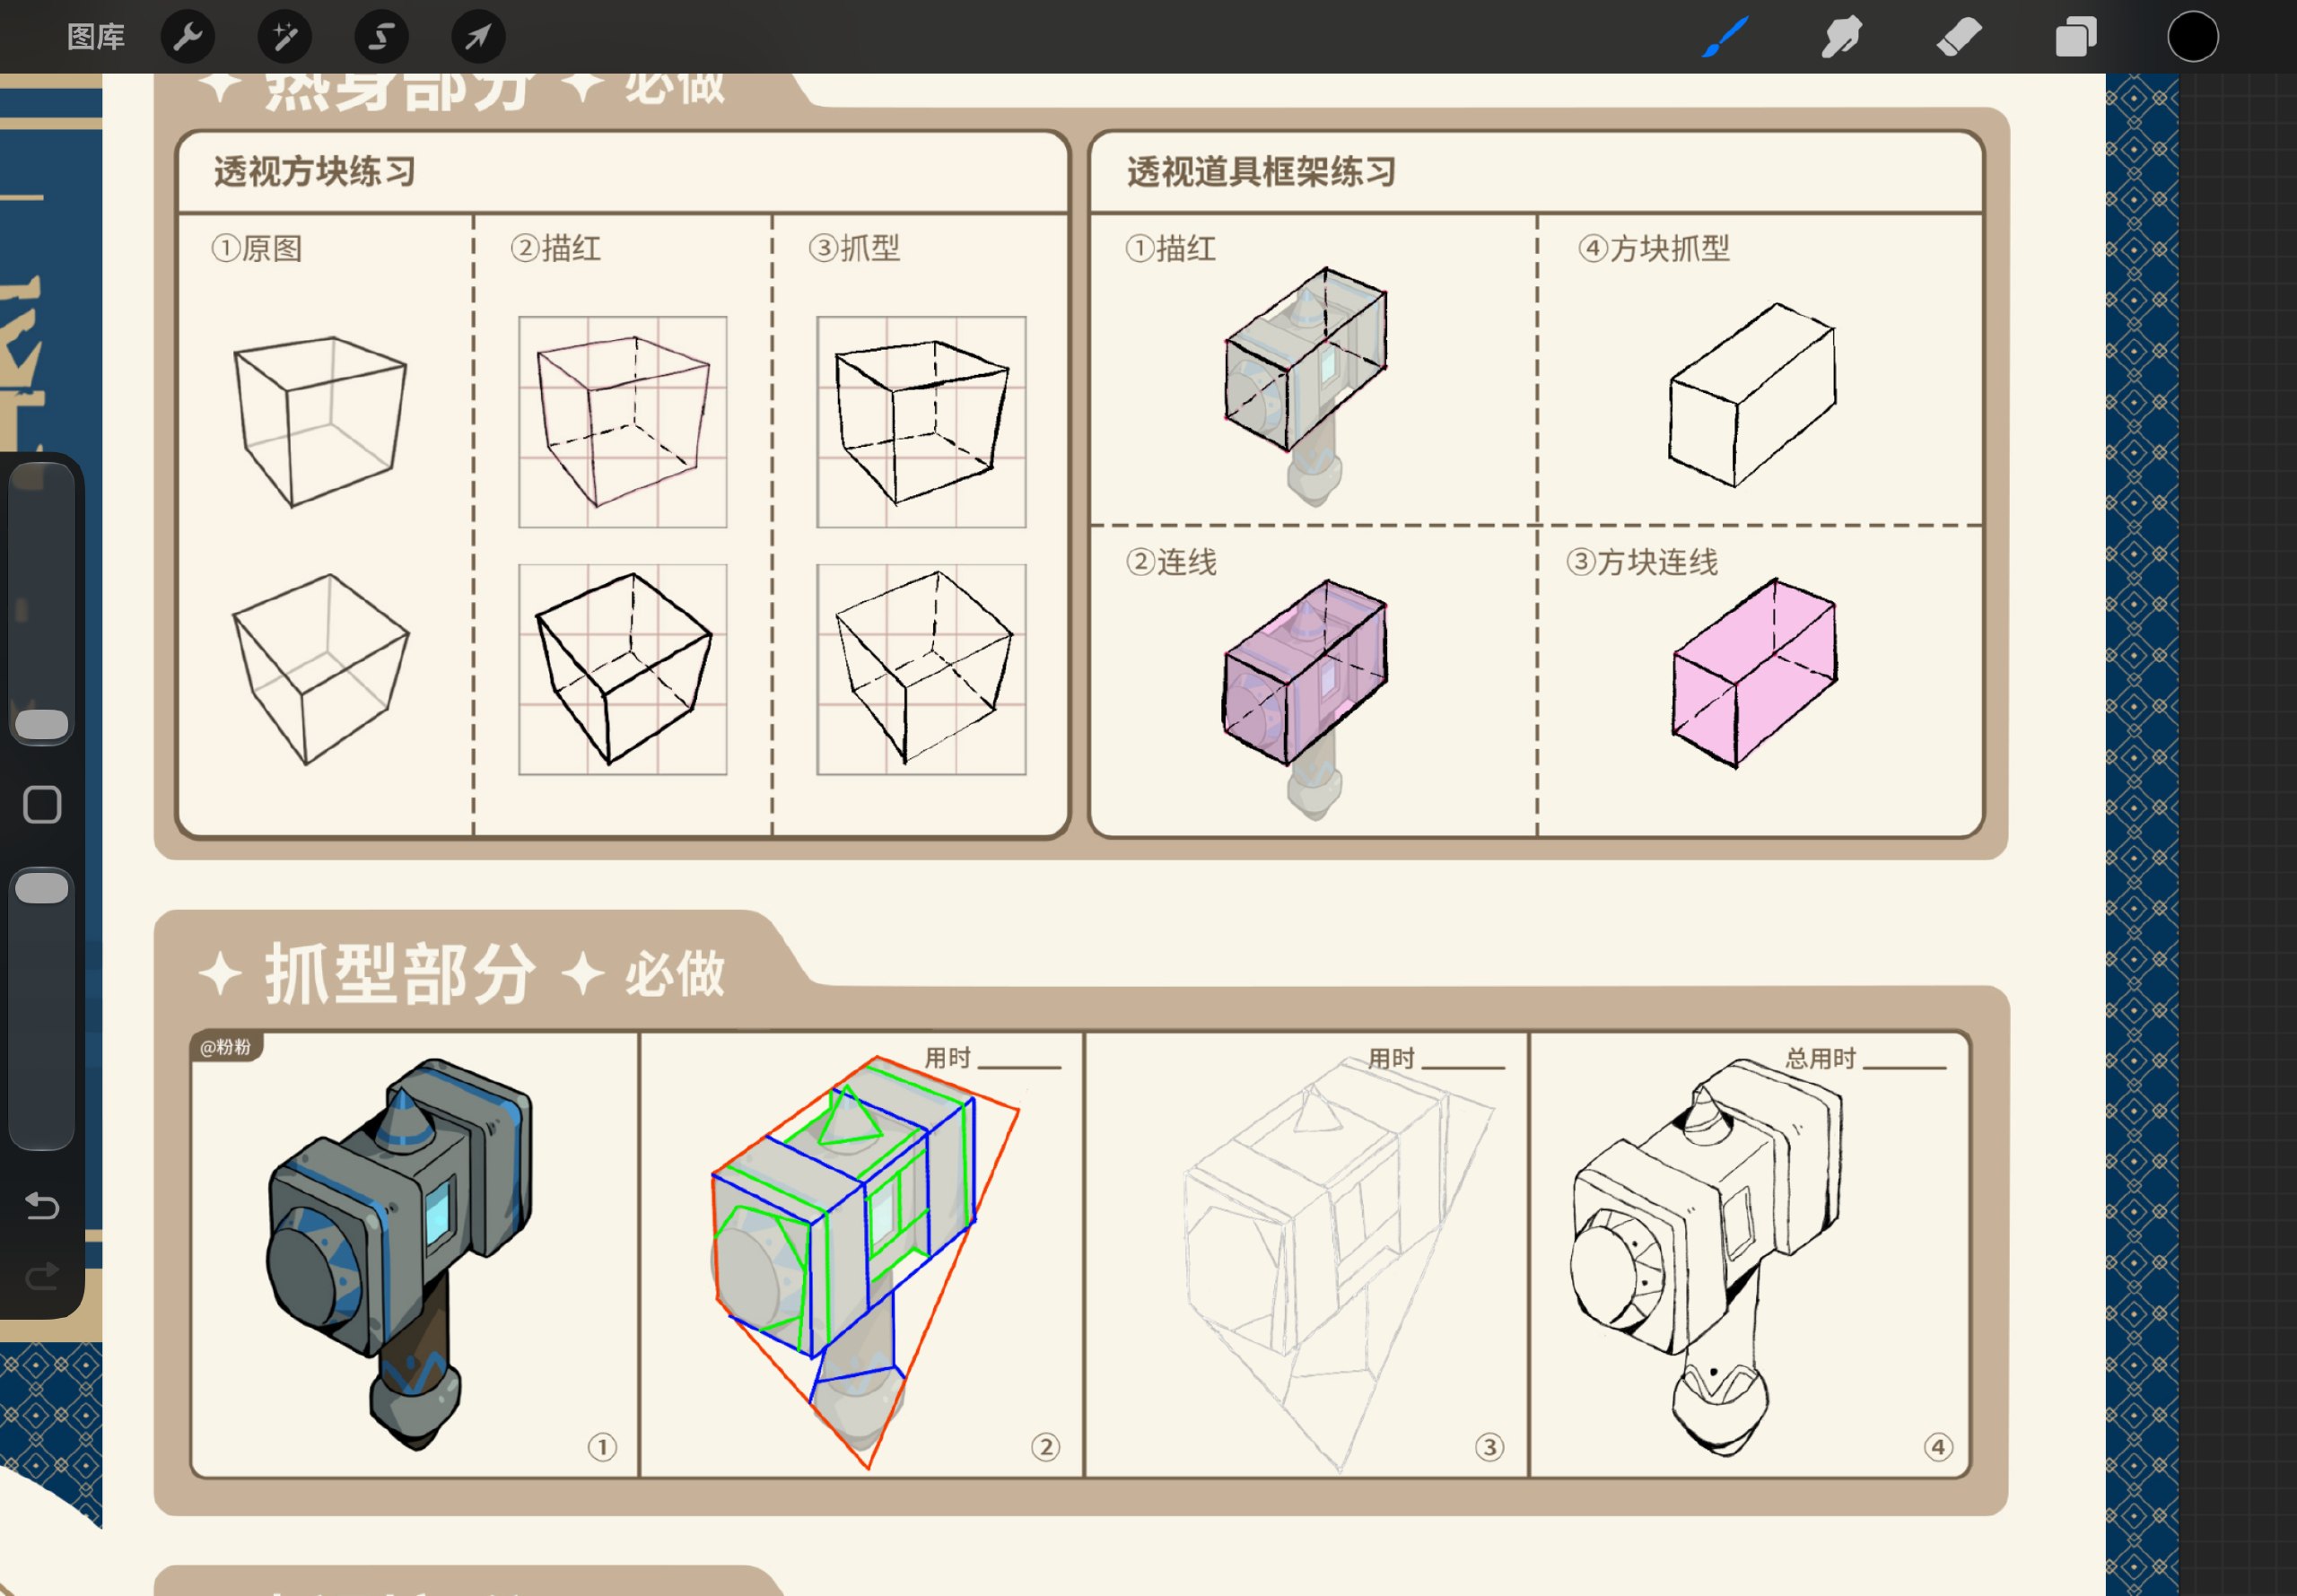Select the Transform arrow tool
The width and height of the screenshot is (2297, 1596).
point(478,37)
